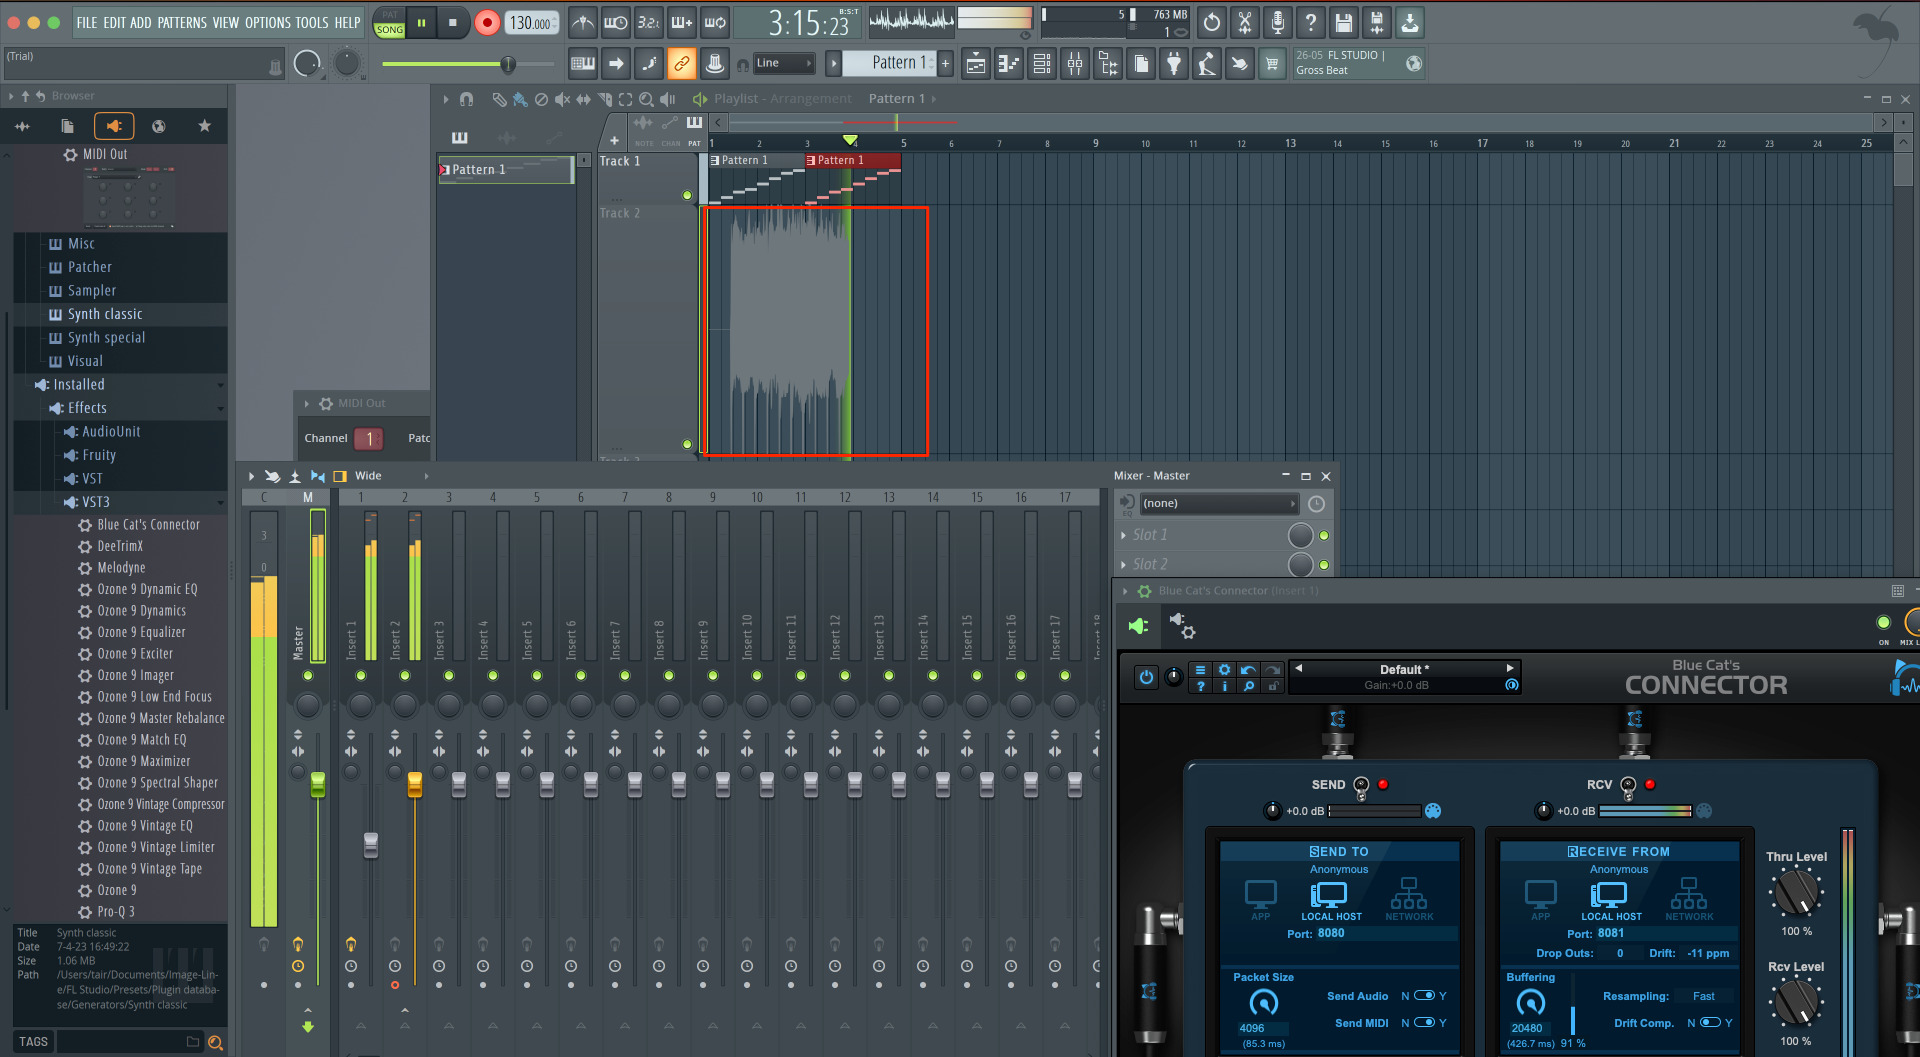Open the PATTERNS menu
Screen dimensions: 1920x1057
[182, 22]
